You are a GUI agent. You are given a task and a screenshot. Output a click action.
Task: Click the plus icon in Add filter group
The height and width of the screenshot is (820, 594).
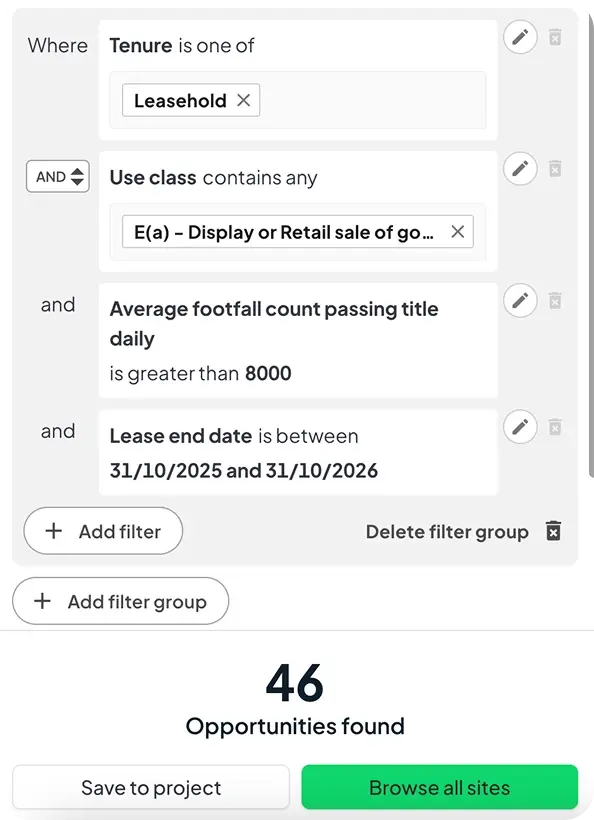click(x=42, y=601)
